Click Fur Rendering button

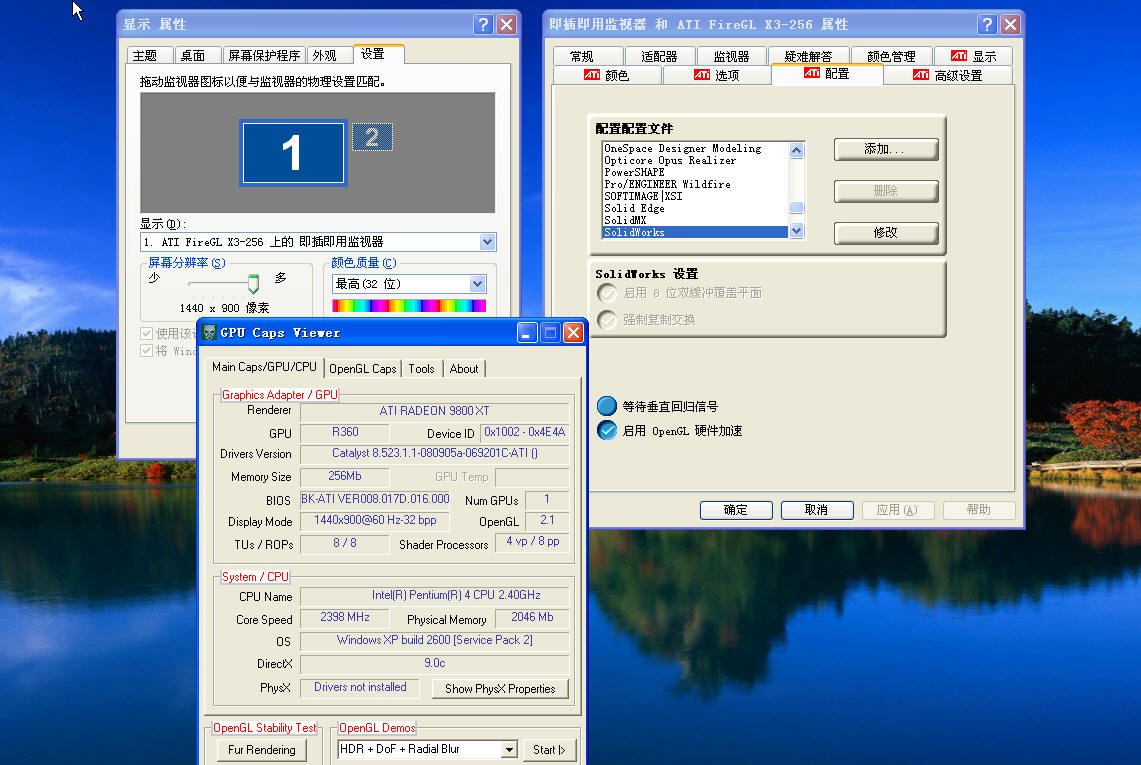coord(261,750)
